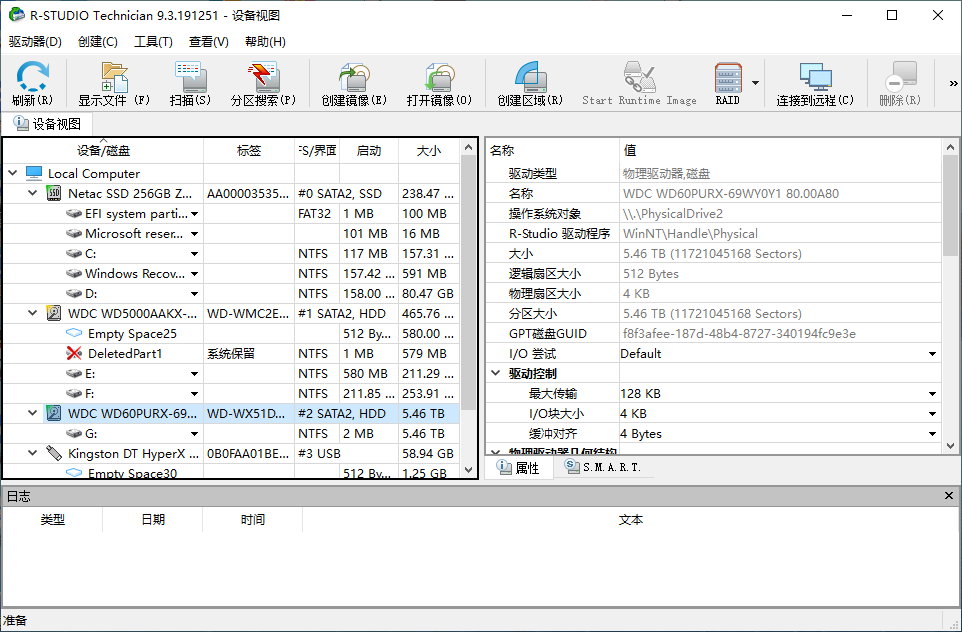Sort by 标签 column header
Viewport: 962px width, 632px height.
249,151
